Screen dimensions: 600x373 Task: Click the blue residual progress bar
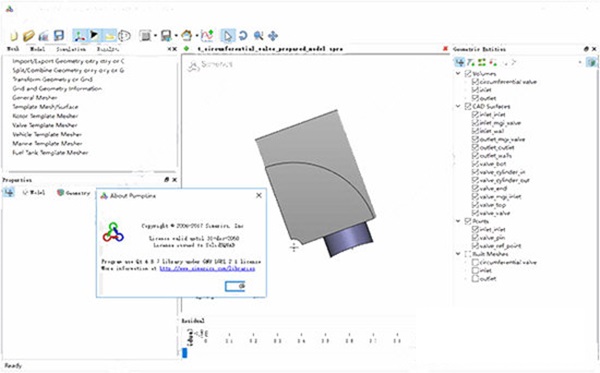[185, 352]
